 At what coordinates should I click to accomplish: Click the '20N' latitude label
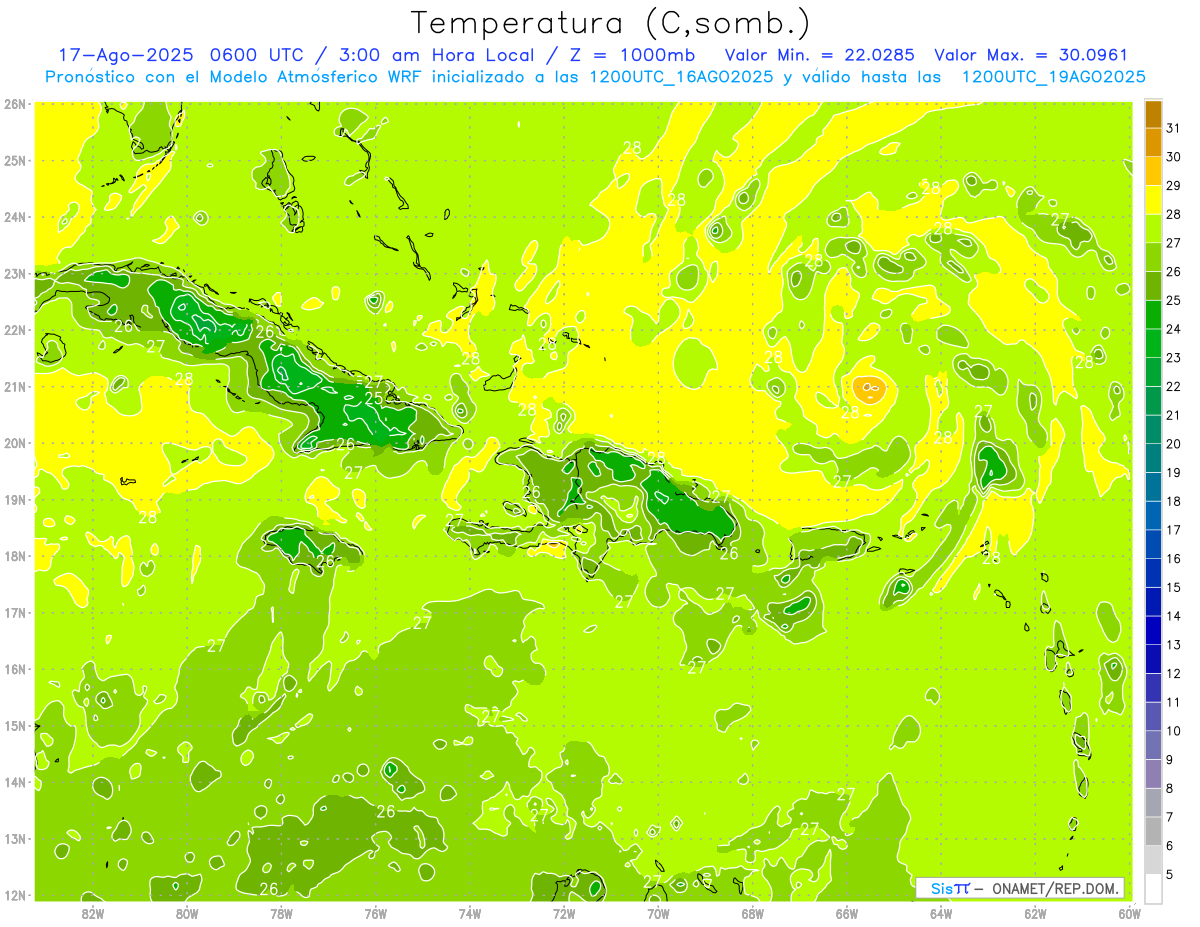pyautogui.click(x=16, y=443)
